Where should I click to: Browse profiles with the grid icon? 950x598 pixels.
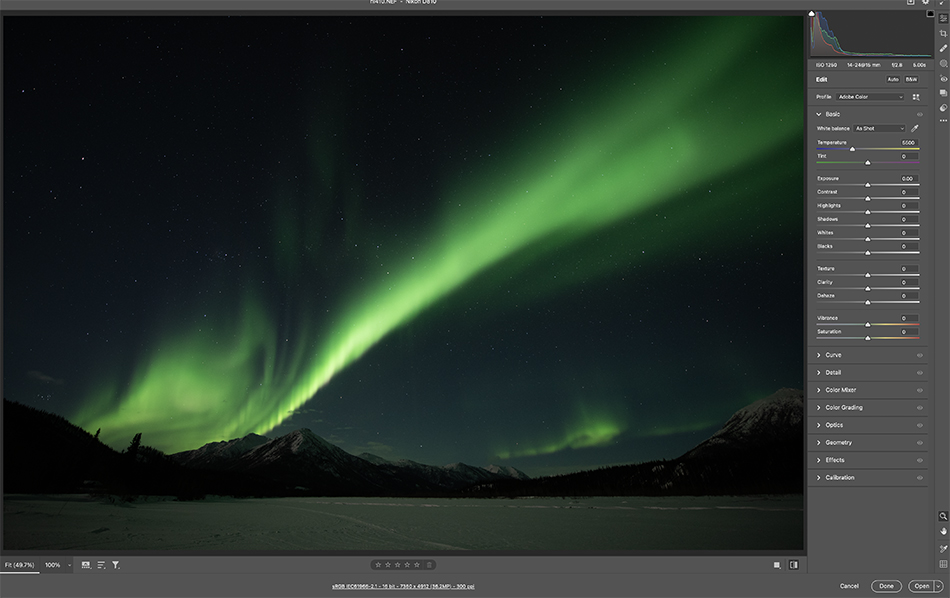coord(915,97)
